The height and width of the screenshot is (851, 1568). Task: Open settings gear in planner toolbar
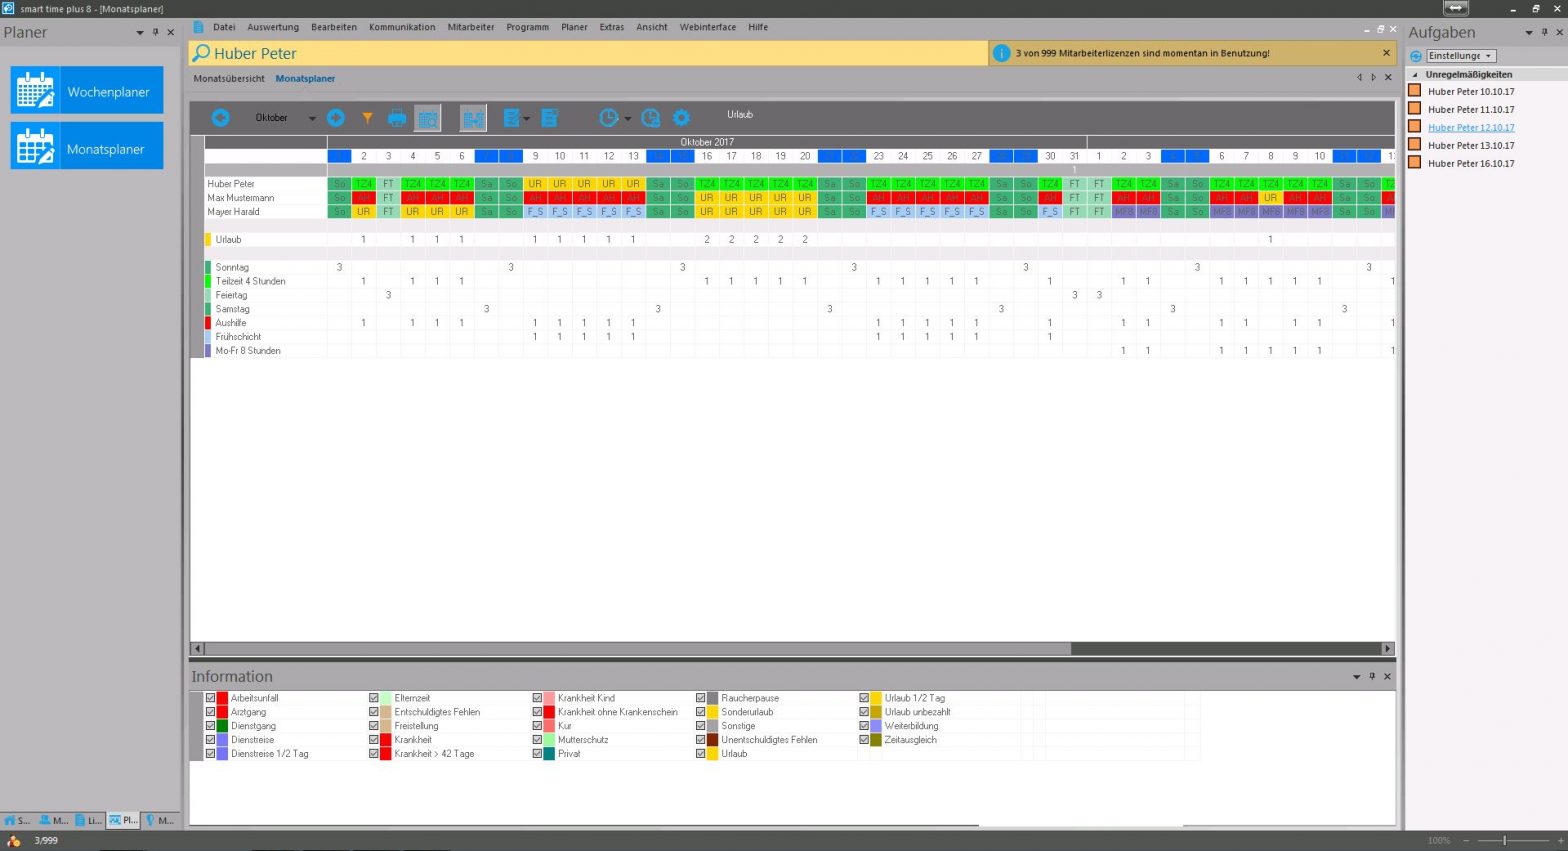681,118
